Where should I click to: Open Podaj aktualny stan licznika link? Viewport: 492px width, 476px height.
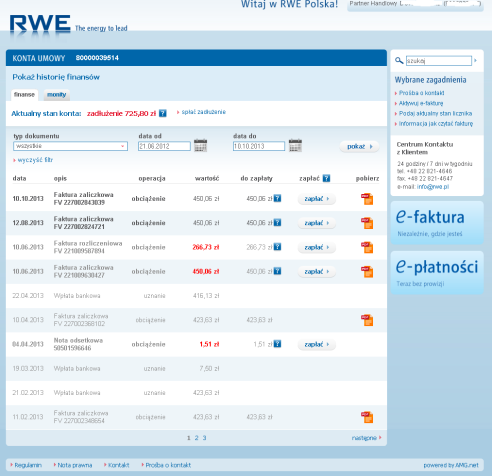(x=435, y=114)
